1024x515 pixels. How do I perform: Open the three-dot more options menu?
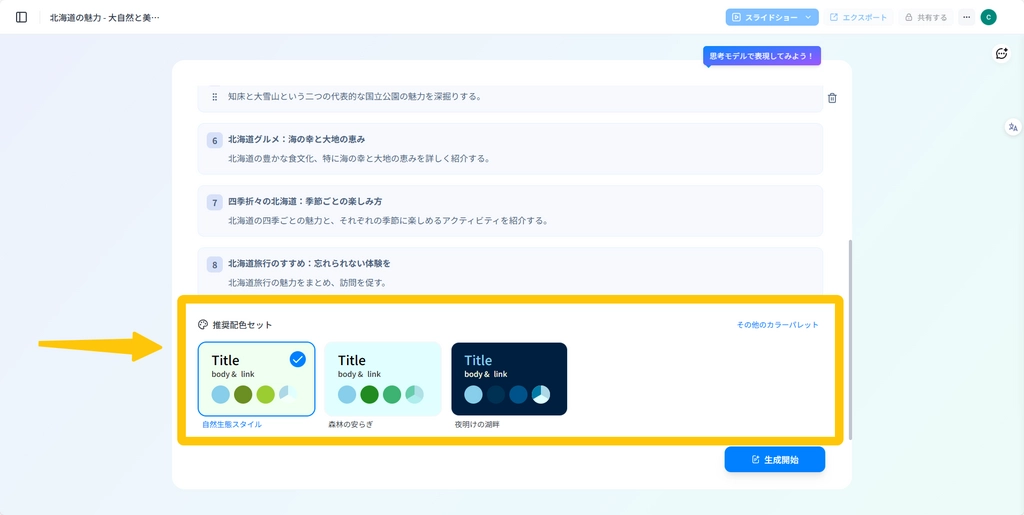pyautogui.click(x=966, y=17)
